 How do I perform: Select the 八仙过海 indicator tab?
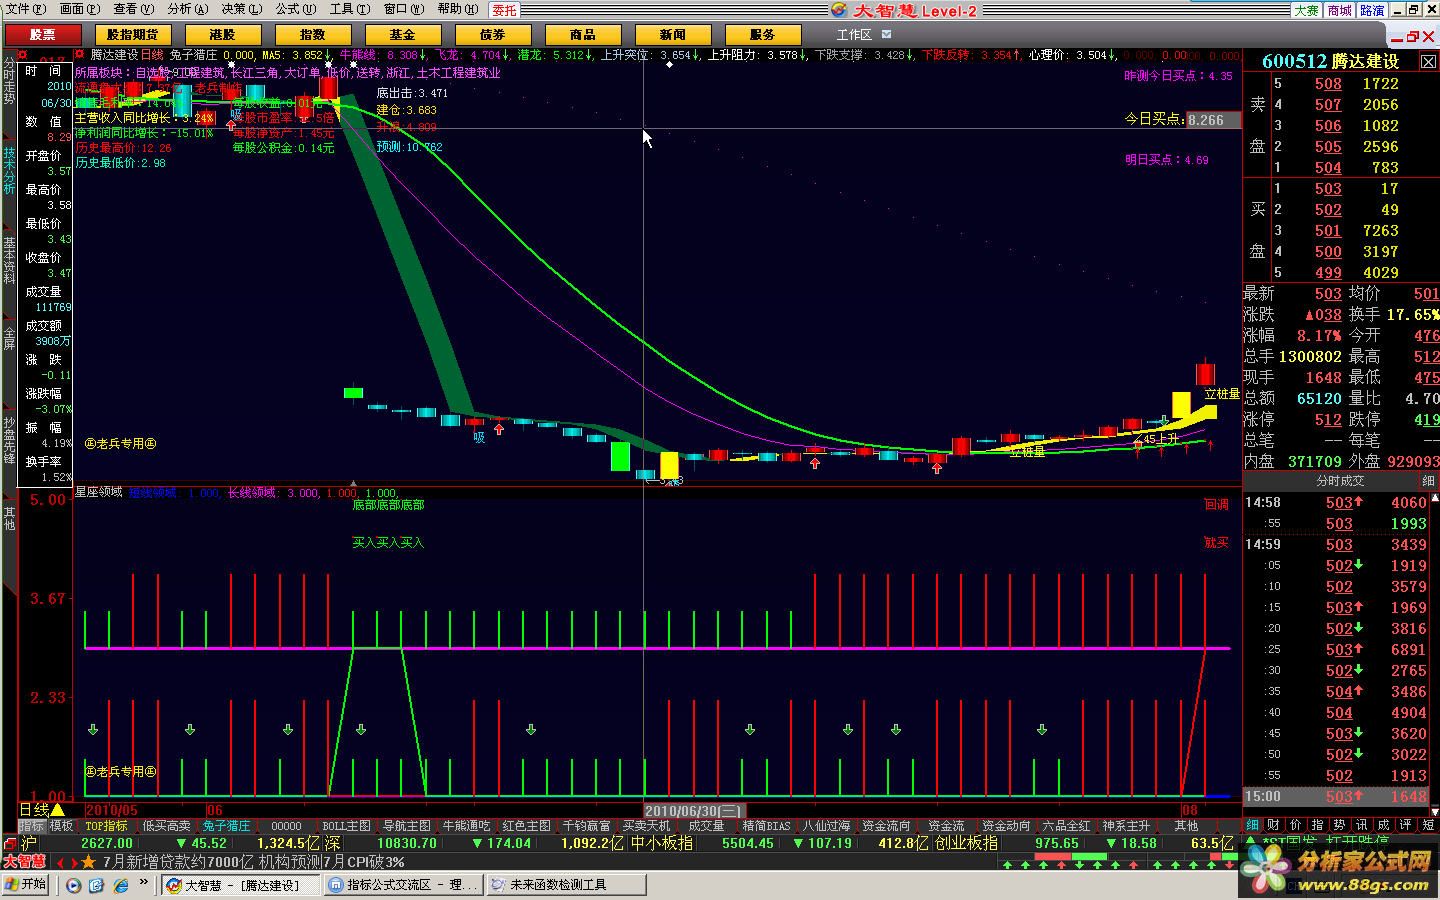826,826
